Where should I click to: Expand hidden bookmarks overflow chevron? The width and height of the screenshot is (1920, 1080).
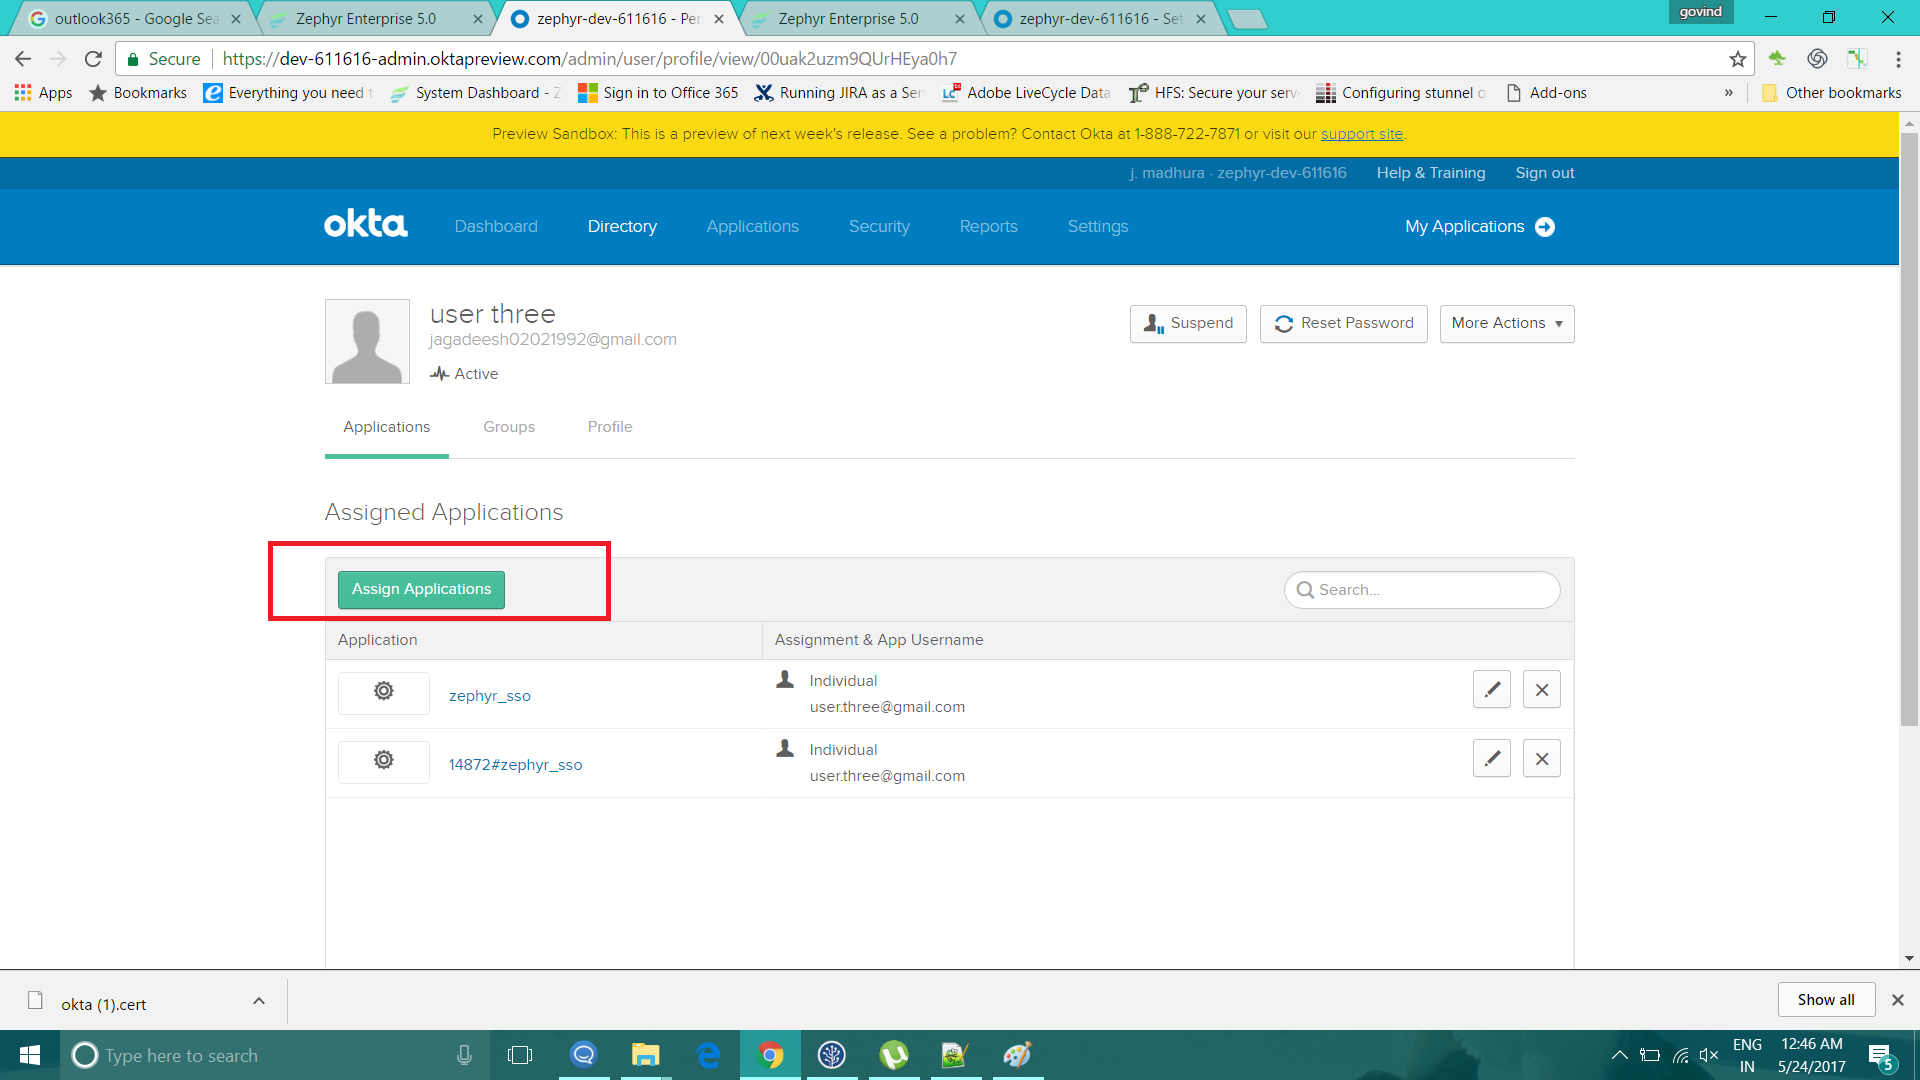coord(1728,93)
